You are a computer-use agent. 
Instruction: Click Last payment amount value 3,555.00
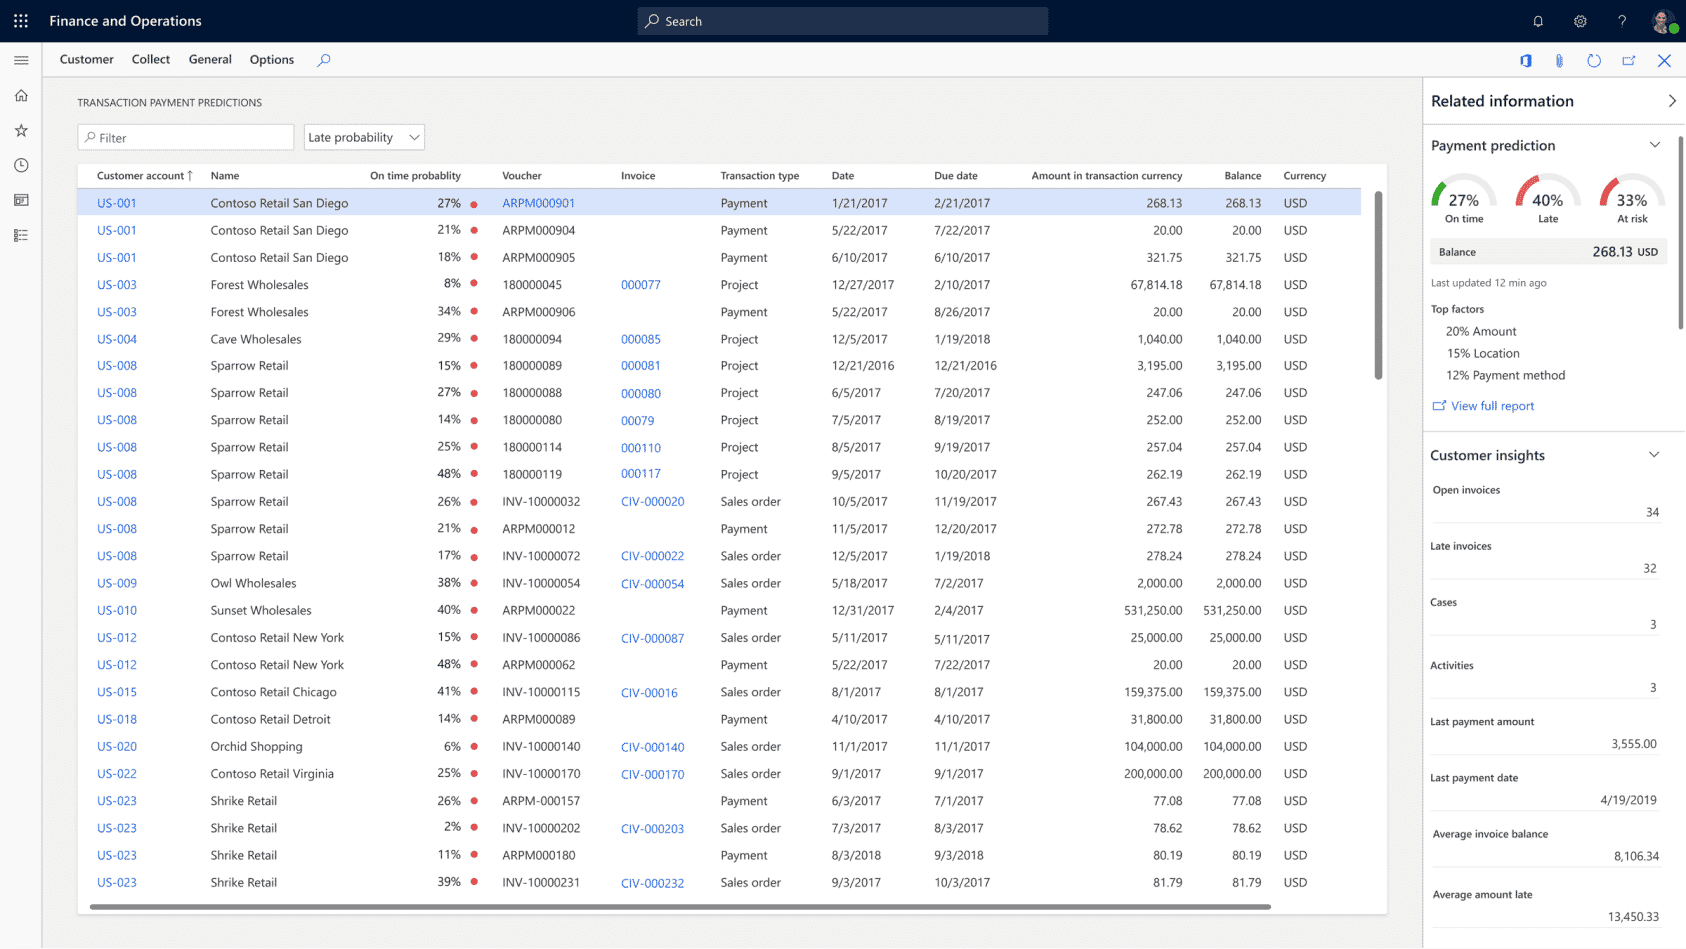point(1634,744)
